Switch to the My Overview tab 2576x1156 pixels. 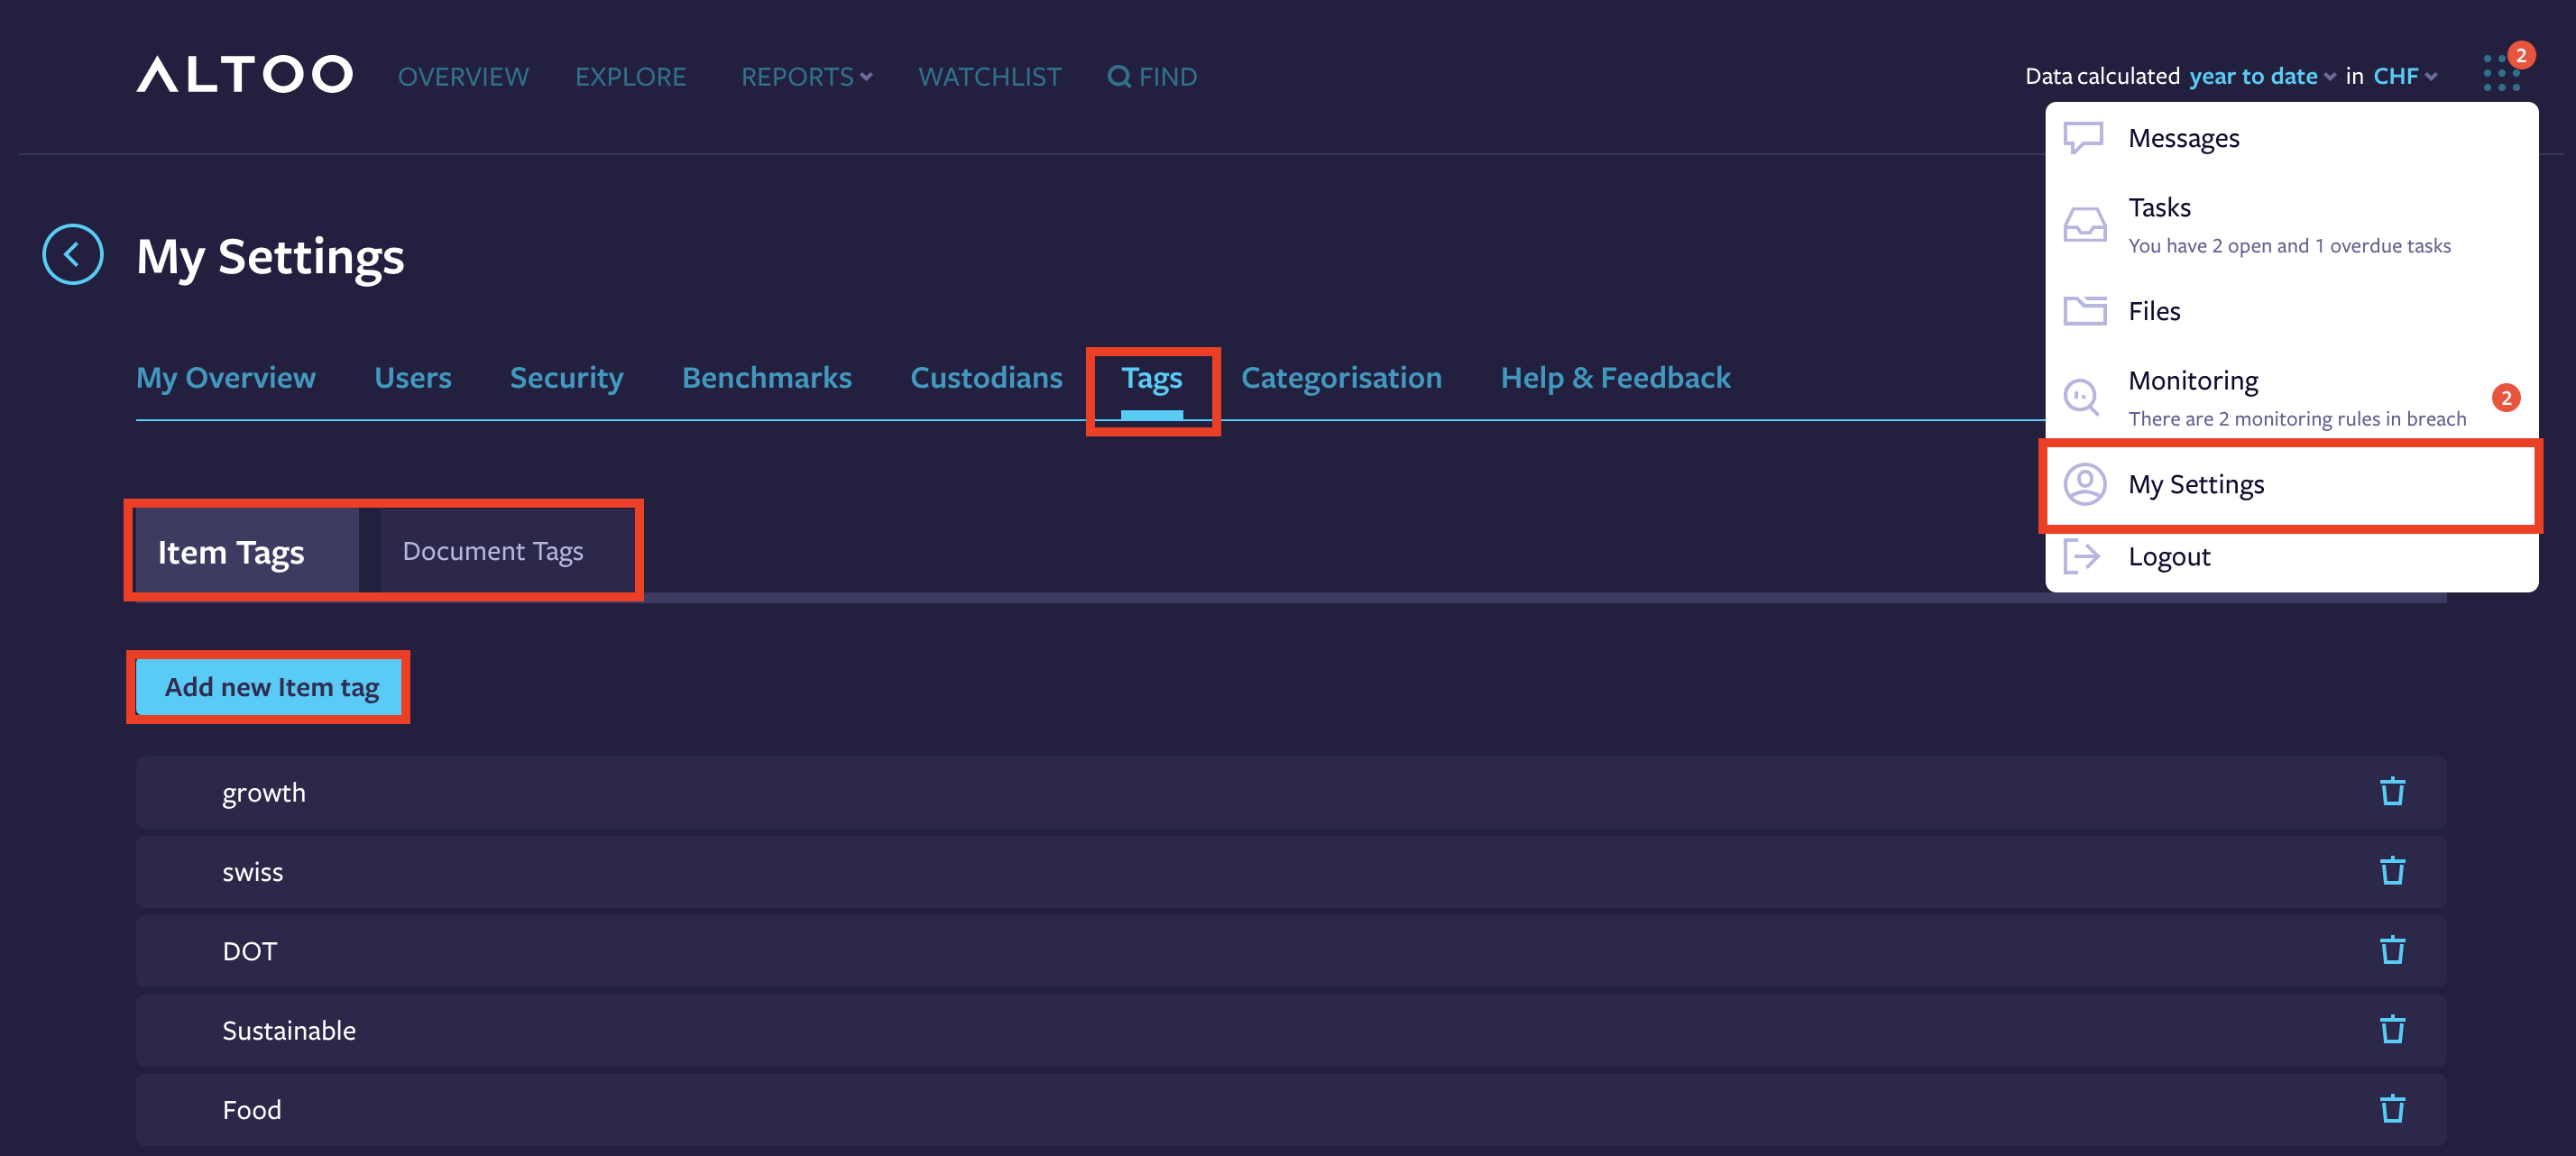click(x=226, y=378)
